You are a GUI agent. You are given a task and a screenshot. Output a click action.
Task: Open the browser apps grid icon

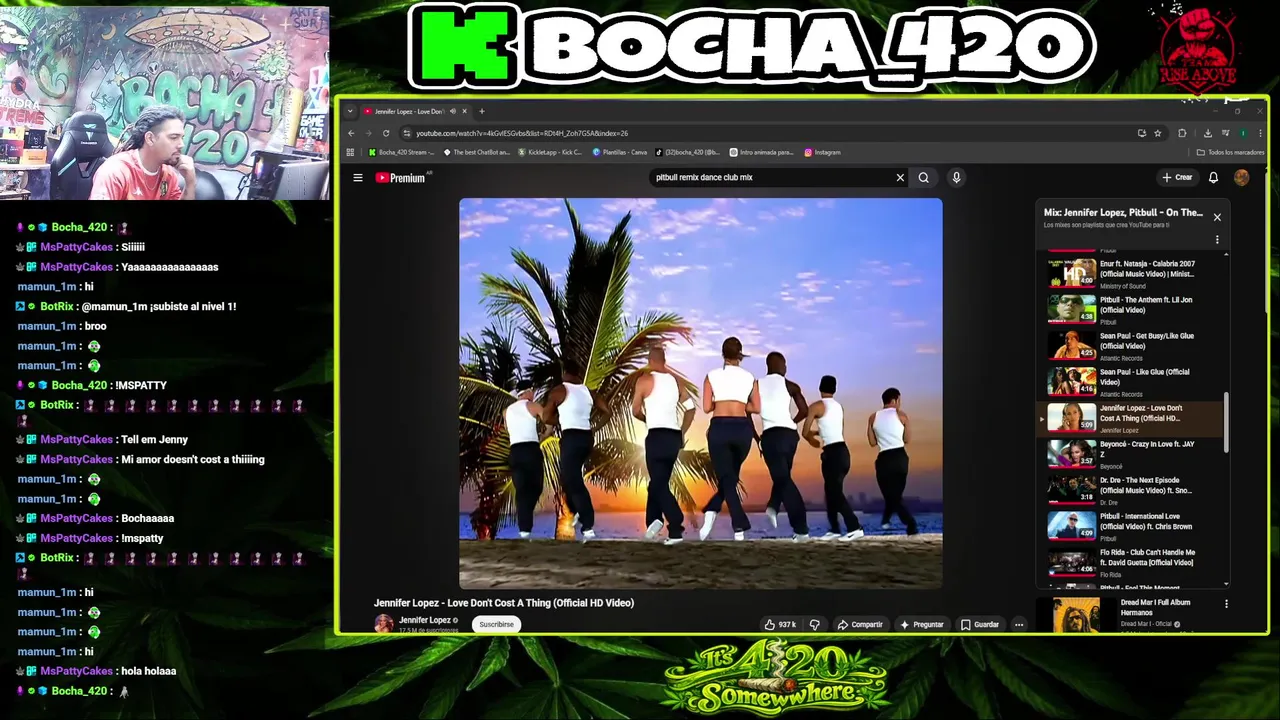point(350,153)
